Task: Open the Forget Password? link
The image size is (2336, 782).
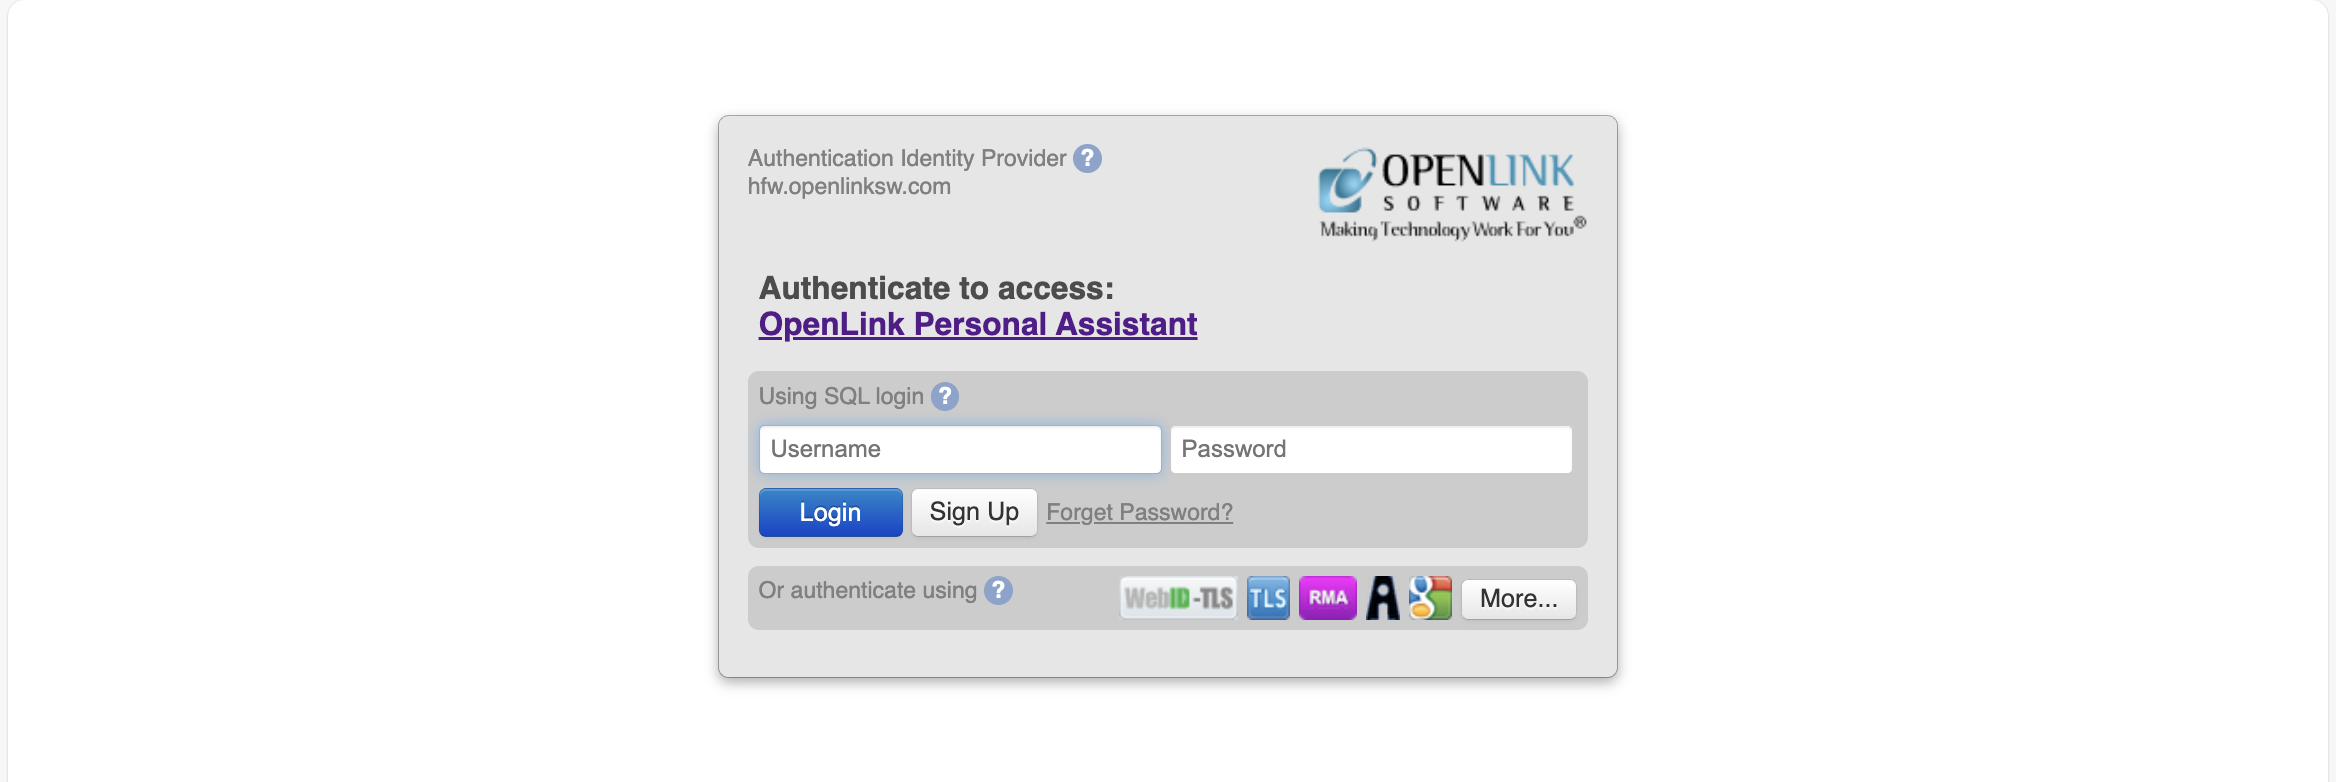Action: pyautogui.click(x=1139, y=512)
